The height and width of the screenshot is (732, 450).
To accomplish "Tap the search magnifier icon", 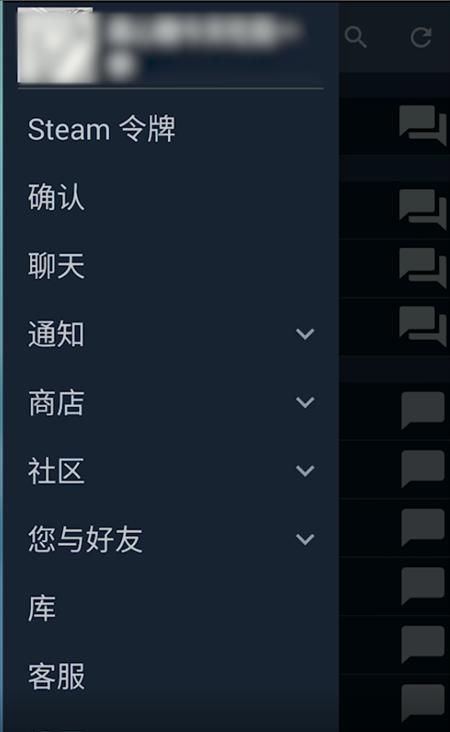I will pos(355,37).
